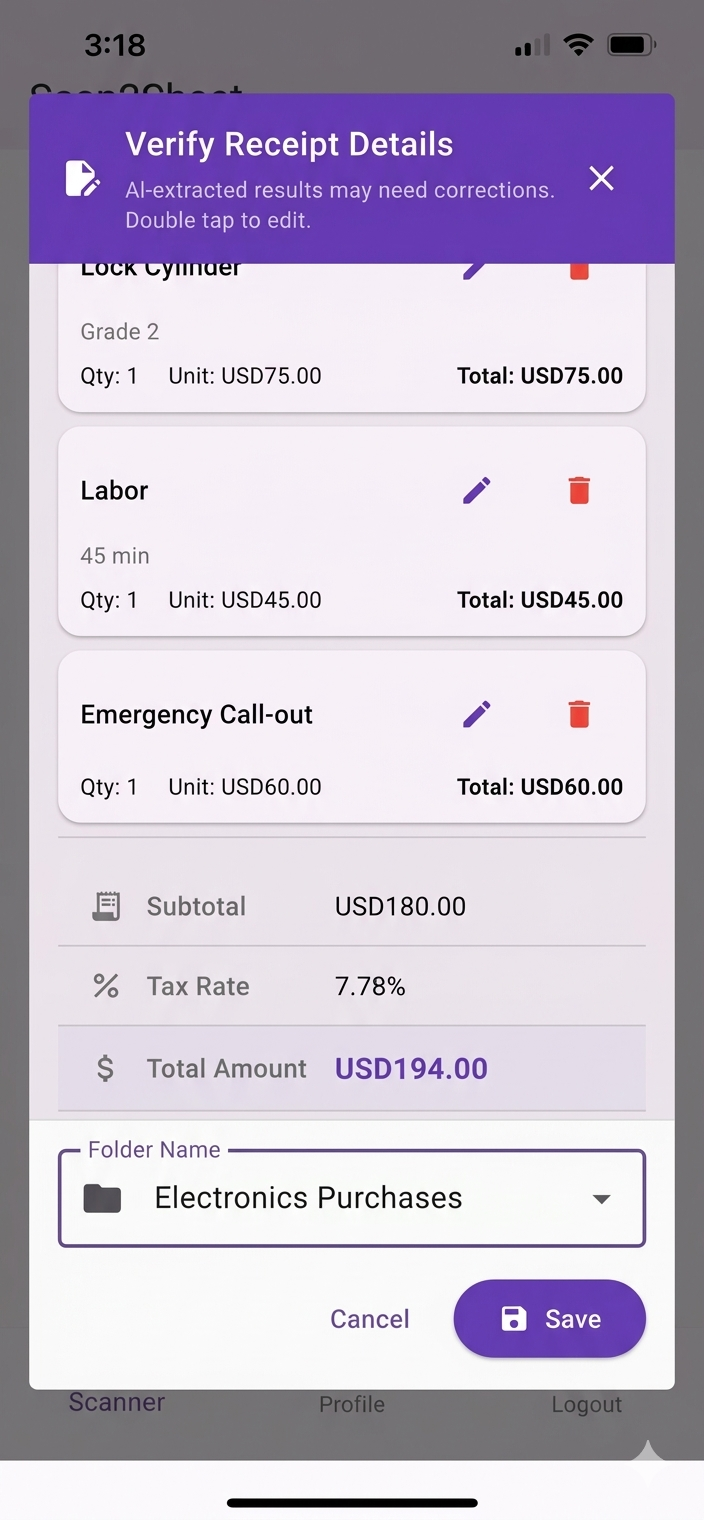Tap the Lock Cylinder edit pencil
The image size is (704, 1520).
tap(477, 270)
